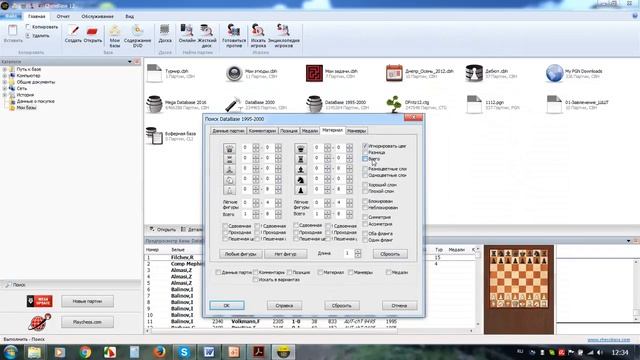Open the Каталоги panel dropdown arrow
The image size is (640, 360).
[x=130, y=62]
